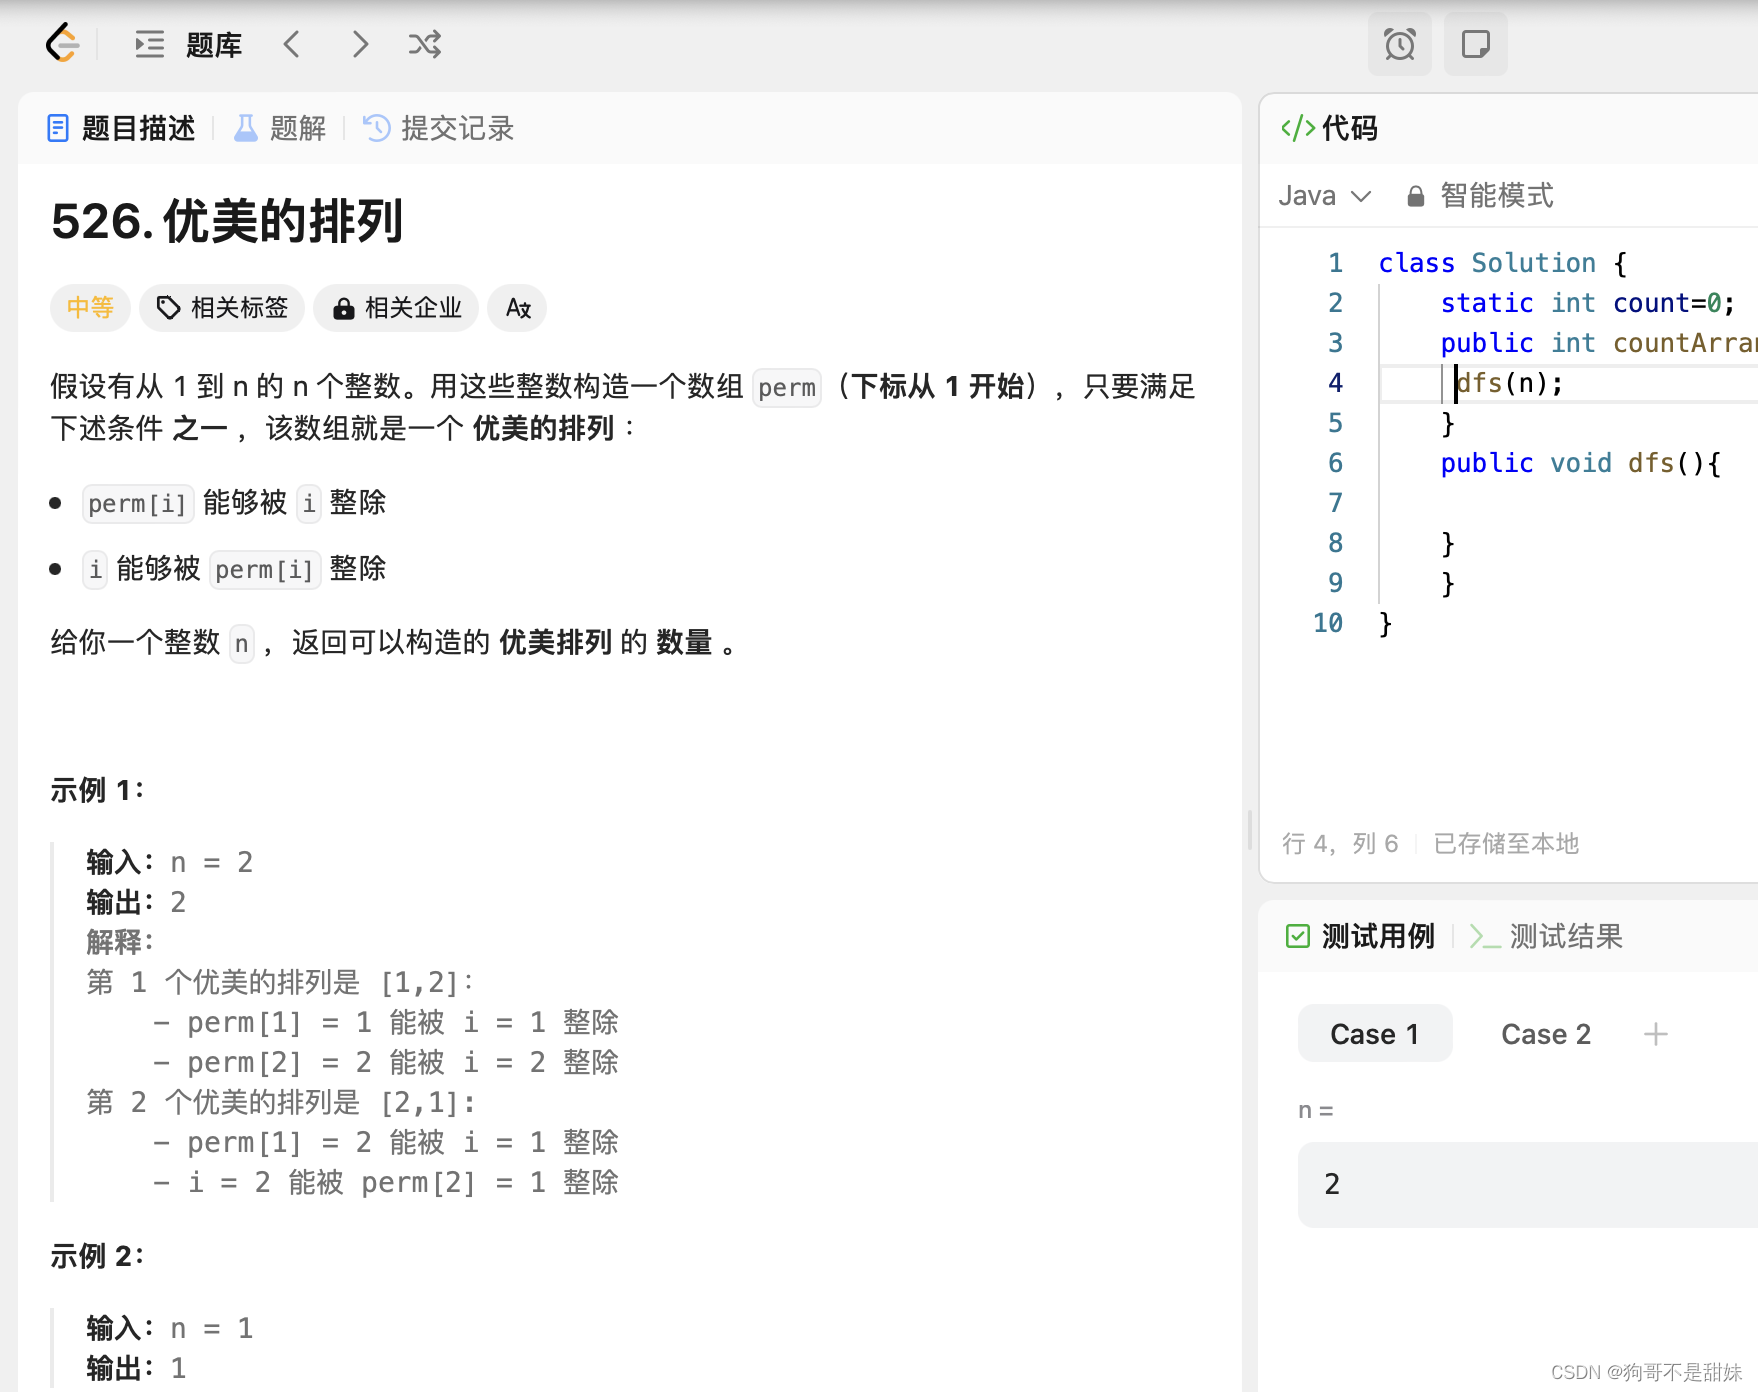Open the notes notepad icon

click(1475, 44)
